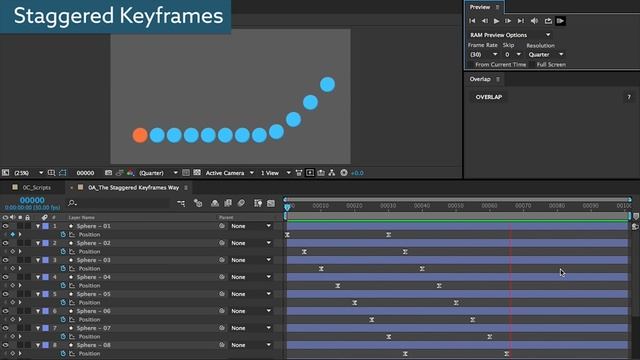Toggle loop option in Preview panel
Viewport: 640px width, 360px height.
tap(548, 21)
